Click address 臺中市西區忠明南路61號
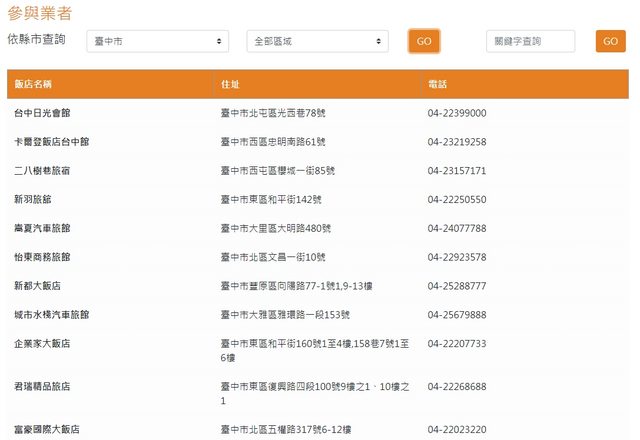The width and height of the screenshot is (640, 440). (273, 142)
